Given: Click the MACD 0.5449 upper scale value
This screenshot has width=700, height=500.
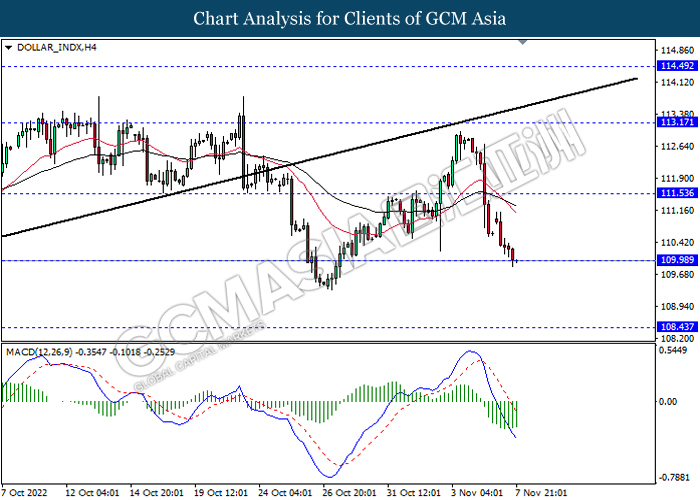Looking at the screenshot, I should (673, 350).
